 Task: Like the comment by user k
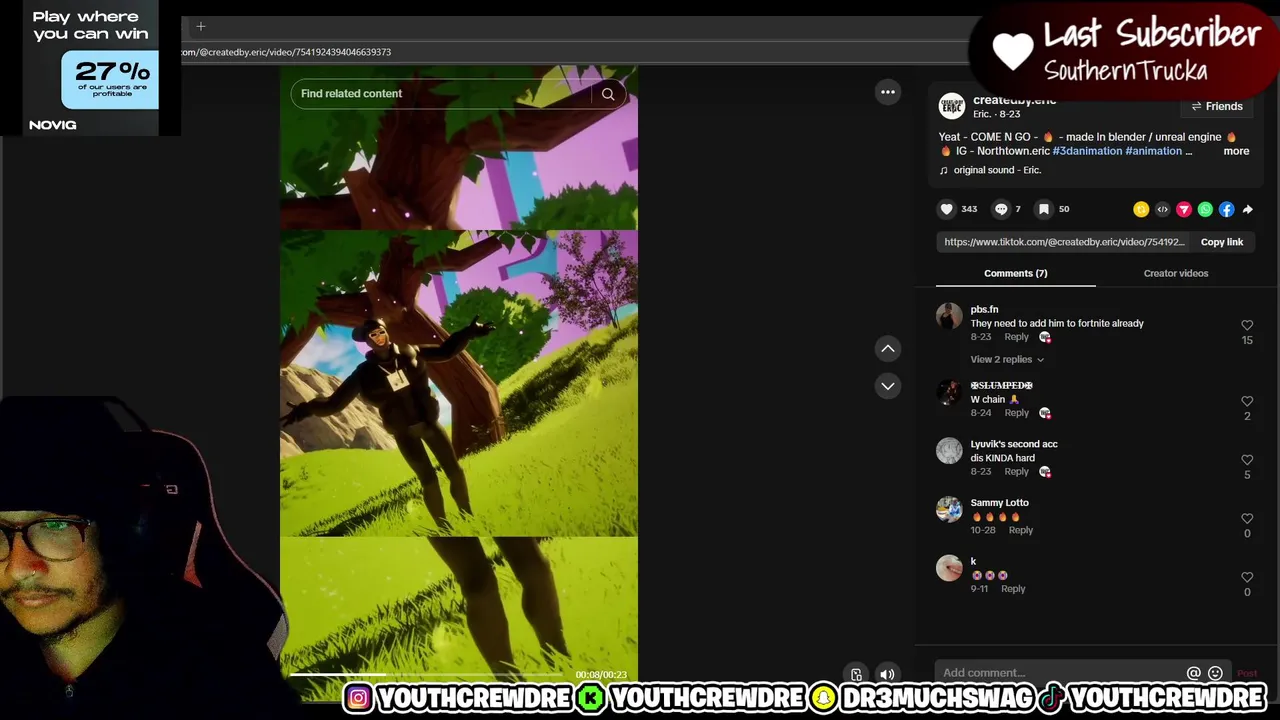(x=1247, y=577)
